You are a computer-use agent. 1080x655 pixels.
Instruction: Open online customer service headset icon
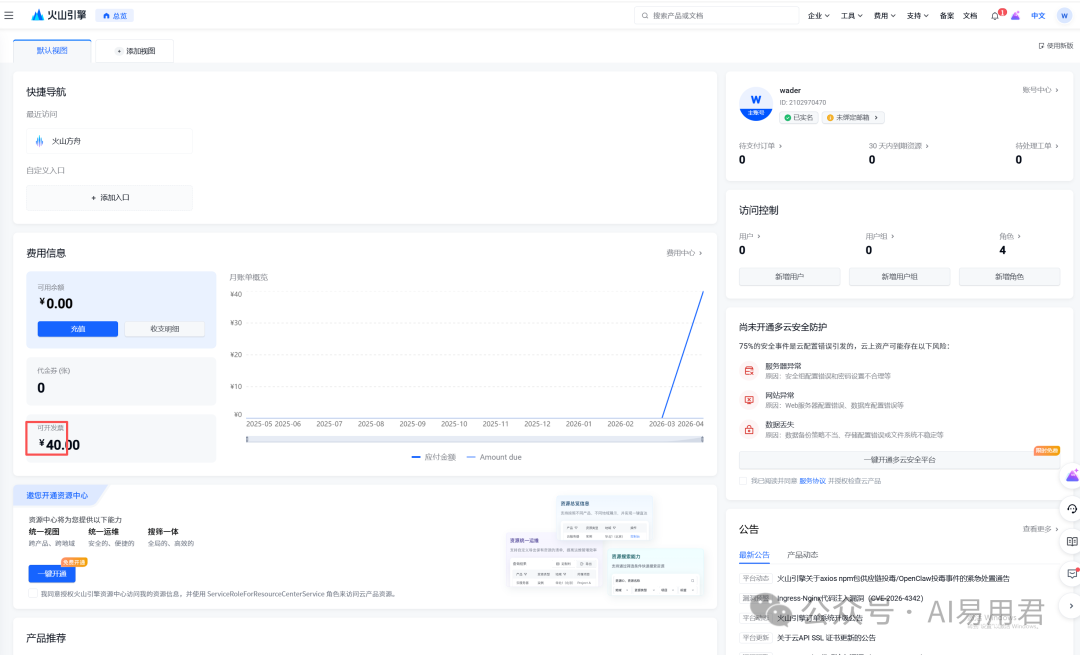coord(1072,508)
